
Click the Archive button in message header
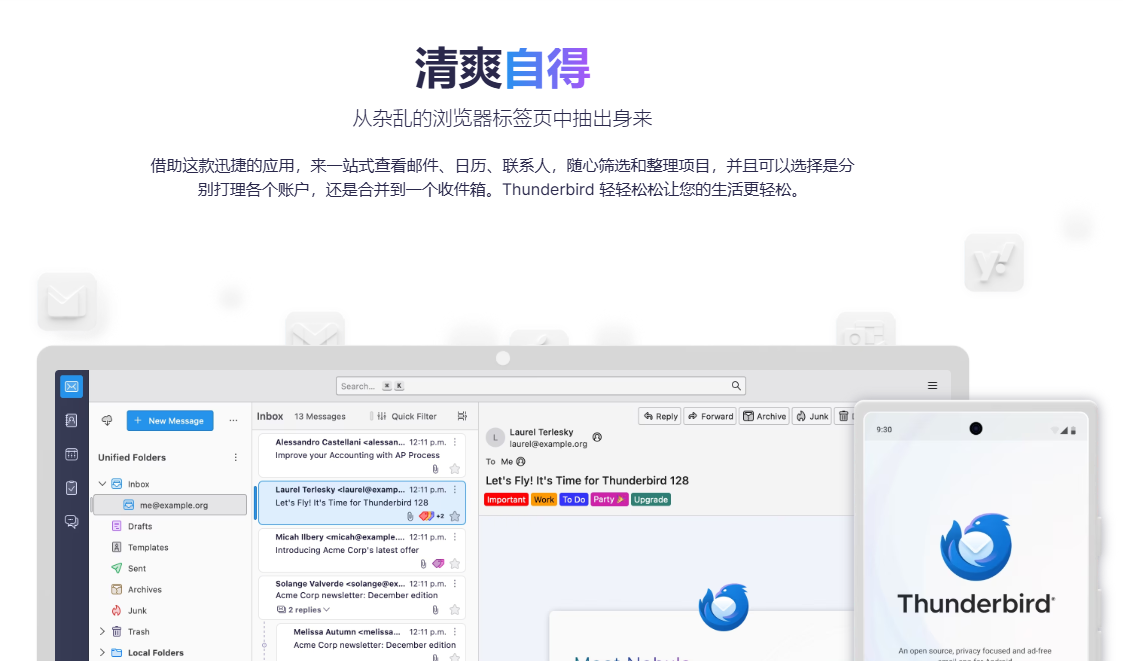click(764, 416)
